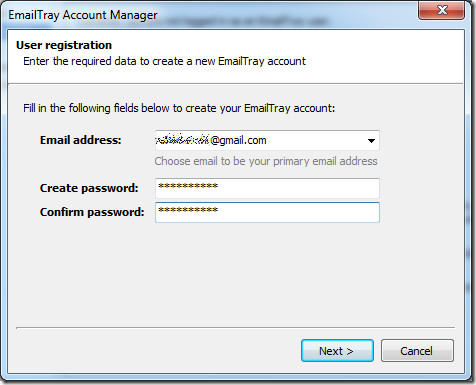Click the Create password label
Viewport: 476px width, 385px height.
pos(89,188)
